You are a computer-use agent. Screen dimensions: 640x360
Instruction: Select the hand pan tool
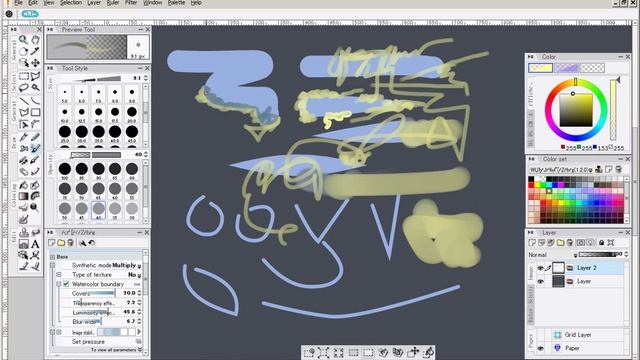(x=36, y=40)
